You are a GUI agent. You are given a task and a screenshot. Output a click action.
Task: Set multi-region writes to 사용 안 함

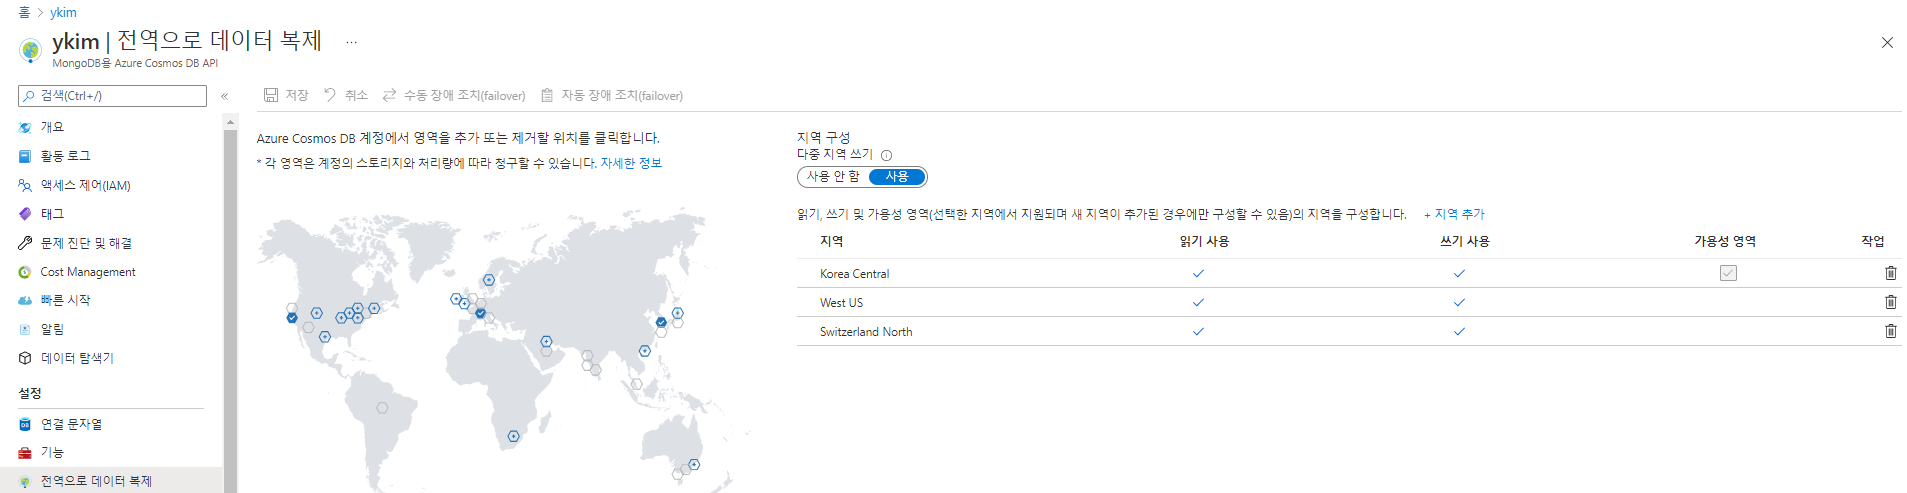tap(833, 177)
